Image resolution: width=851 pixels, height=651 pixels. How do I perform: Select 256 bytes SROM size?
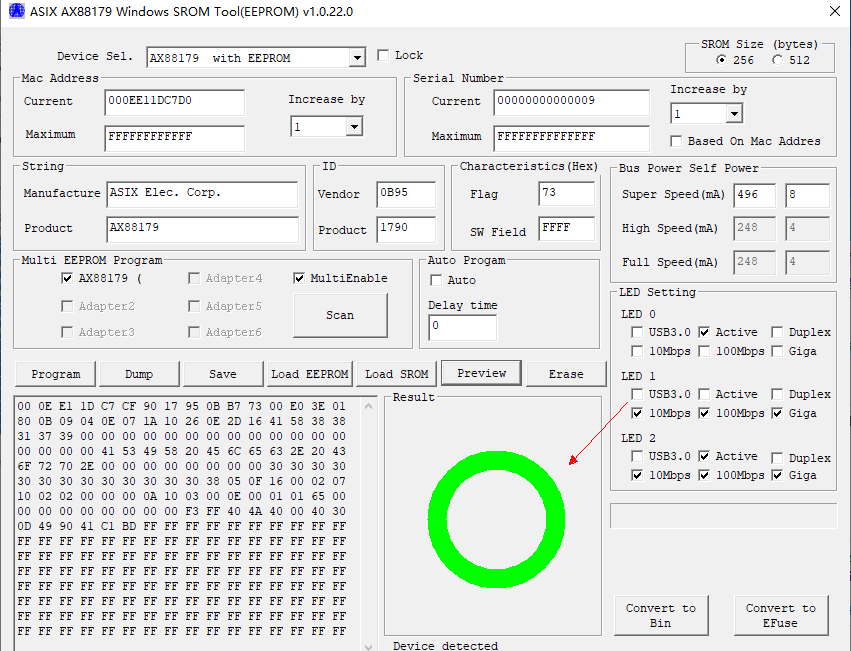[x=721, y=60]
